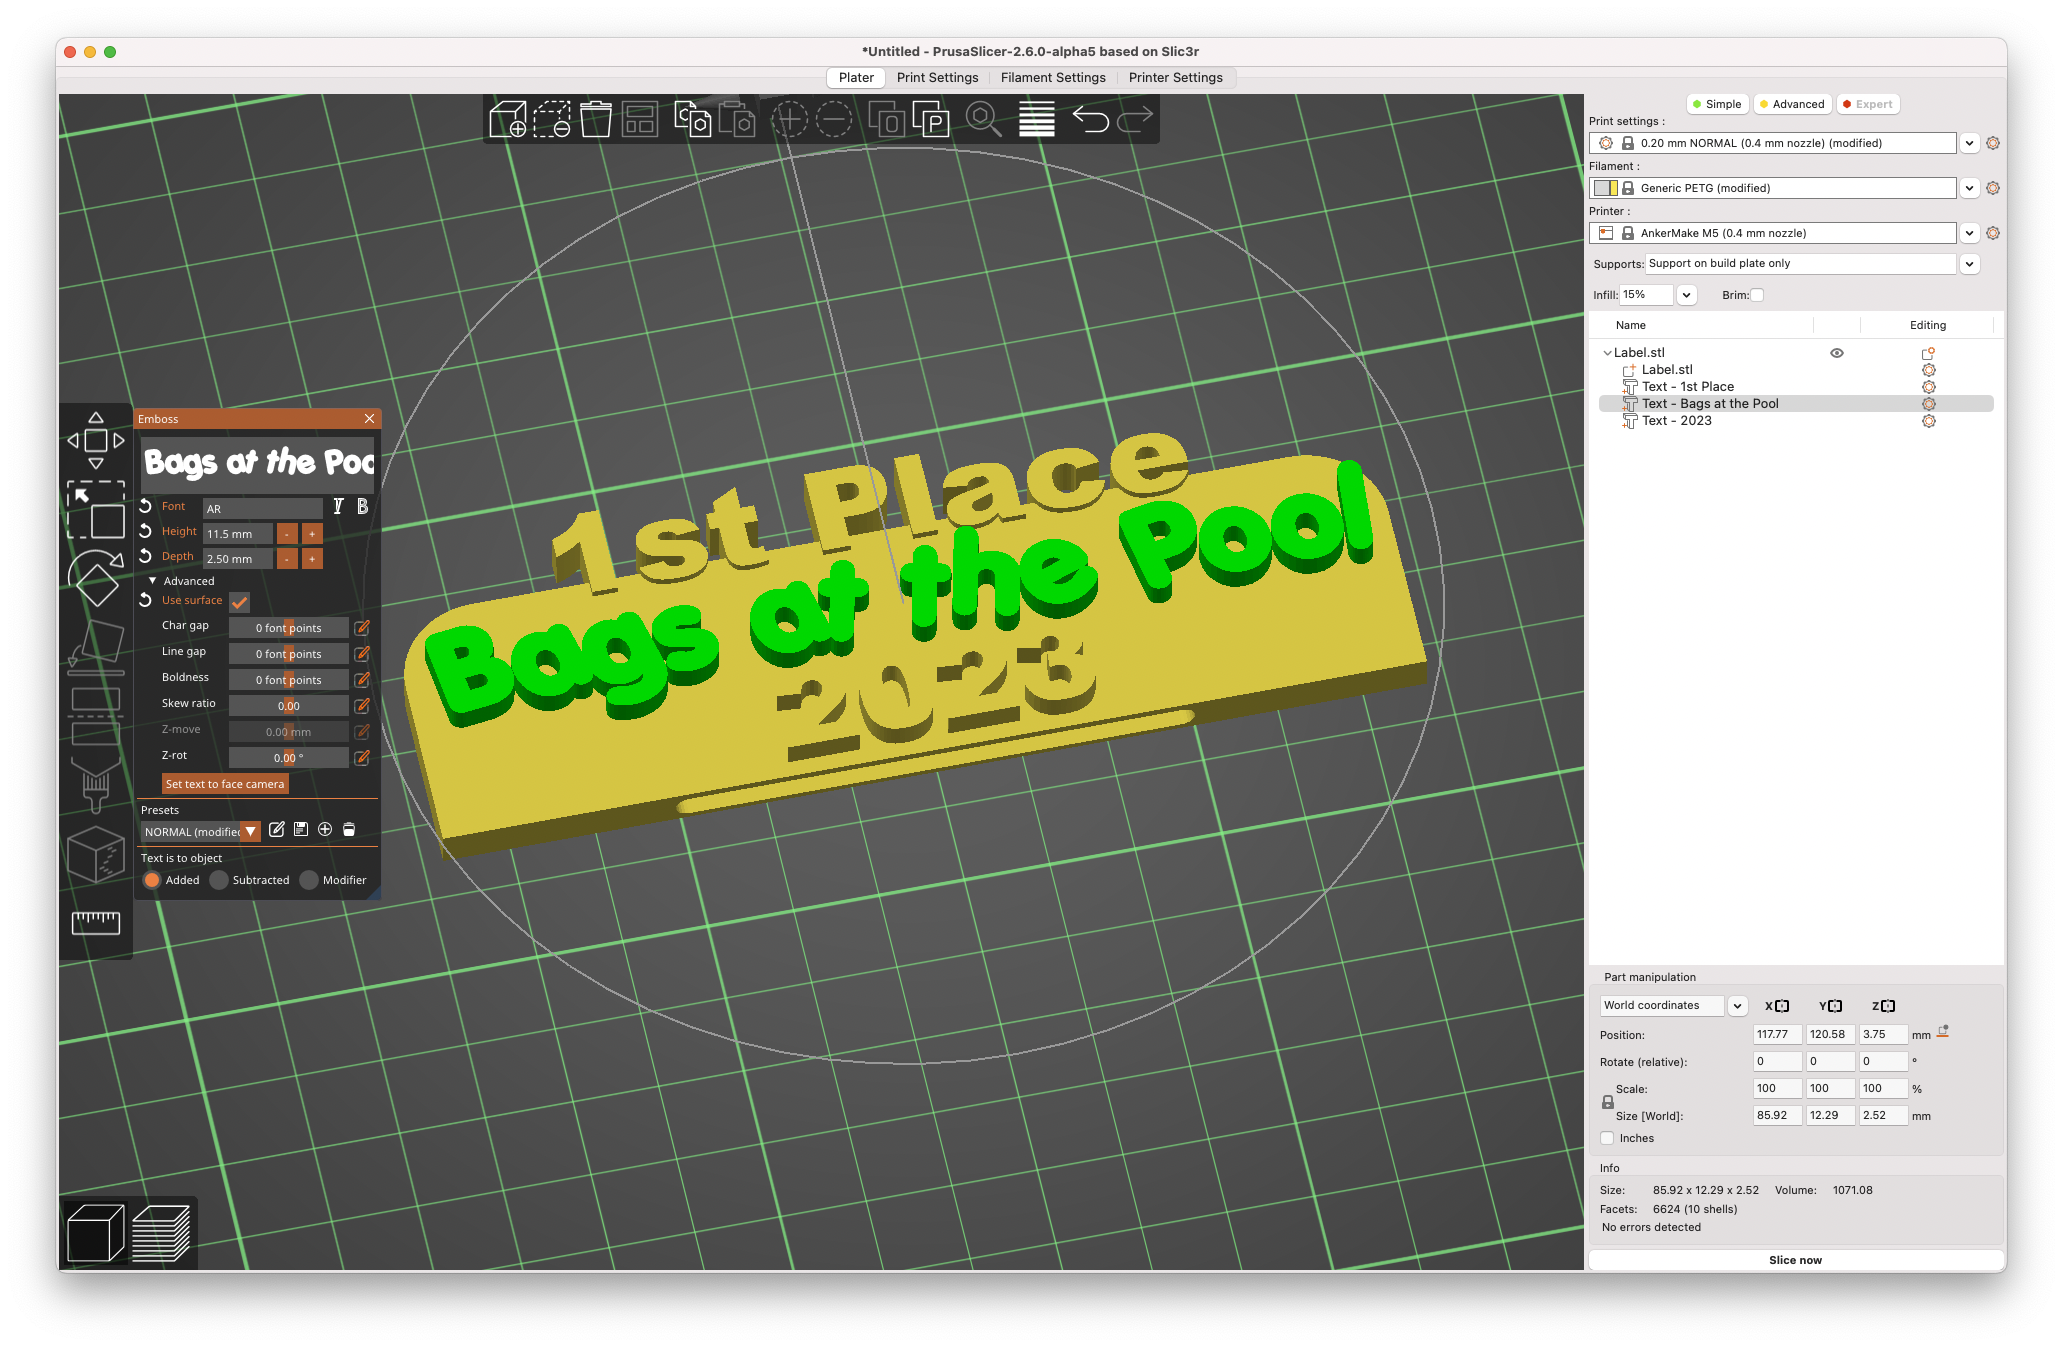Viewport: 2063px width, 1347px height.
Task: Toggle visibility eye for Label.stl
Action: (x=1837, y=353)
